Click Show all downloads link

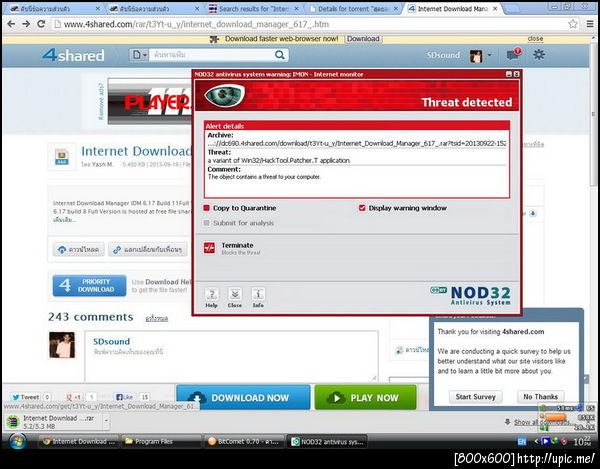540,422
